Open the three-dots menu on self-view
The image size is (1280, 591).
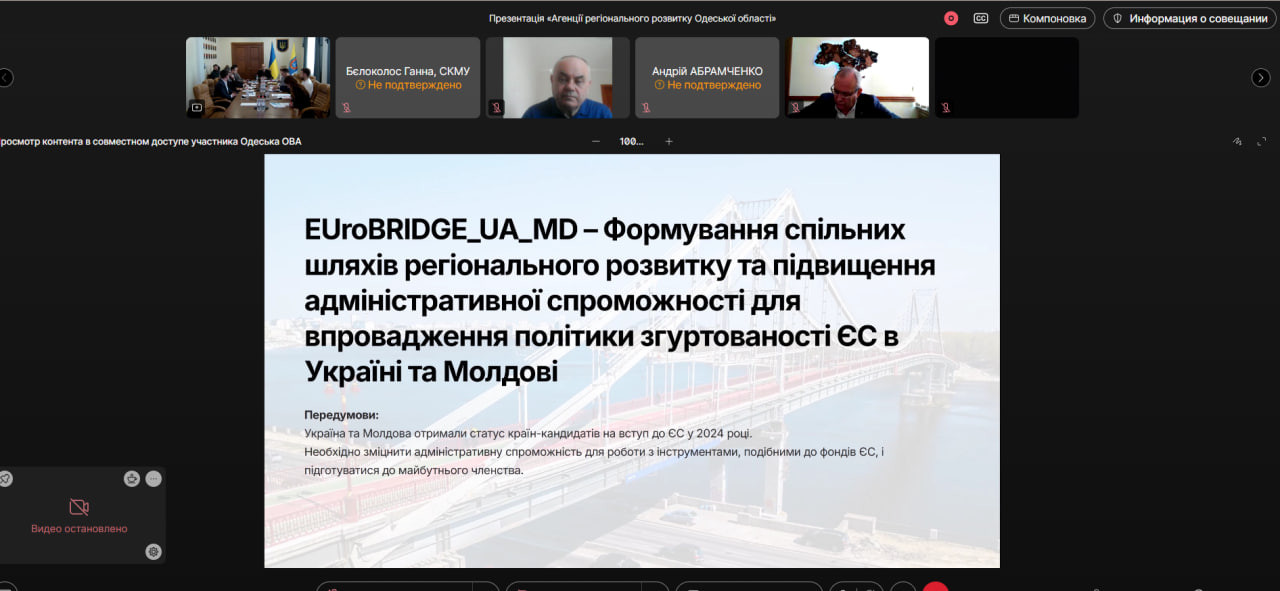pos(153,479)
